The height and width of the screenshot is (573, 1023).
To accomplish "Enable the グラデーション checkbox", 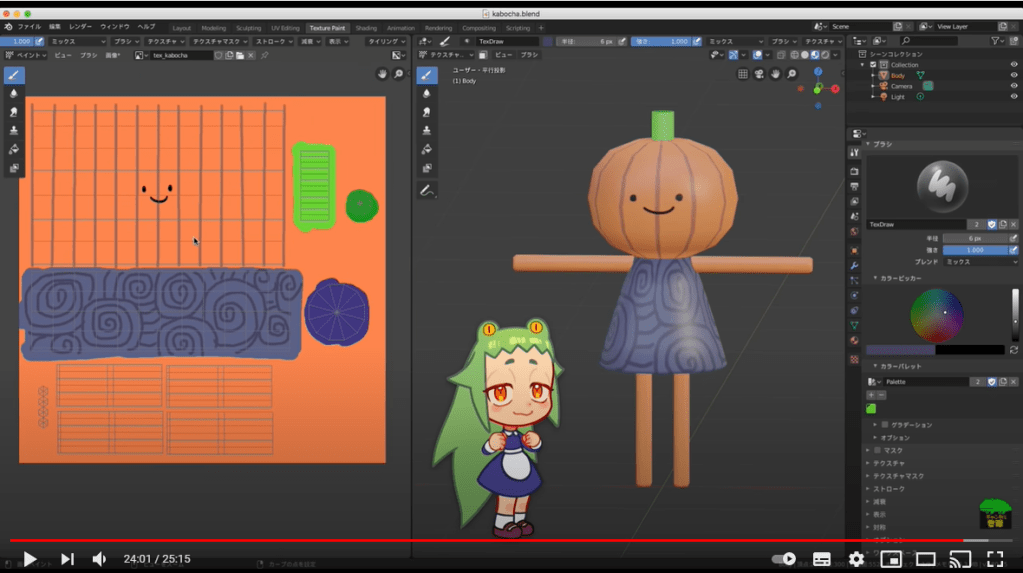I will click(884, 425).
